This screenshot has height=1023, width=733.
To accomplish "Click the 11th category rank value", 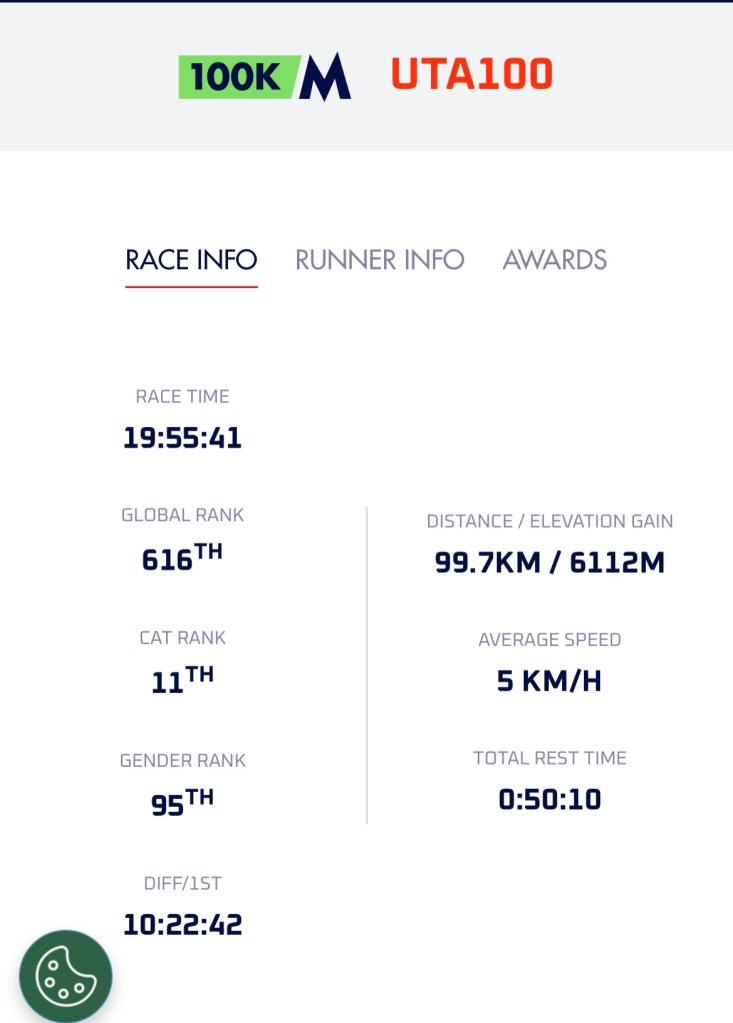I will [182, 680].
